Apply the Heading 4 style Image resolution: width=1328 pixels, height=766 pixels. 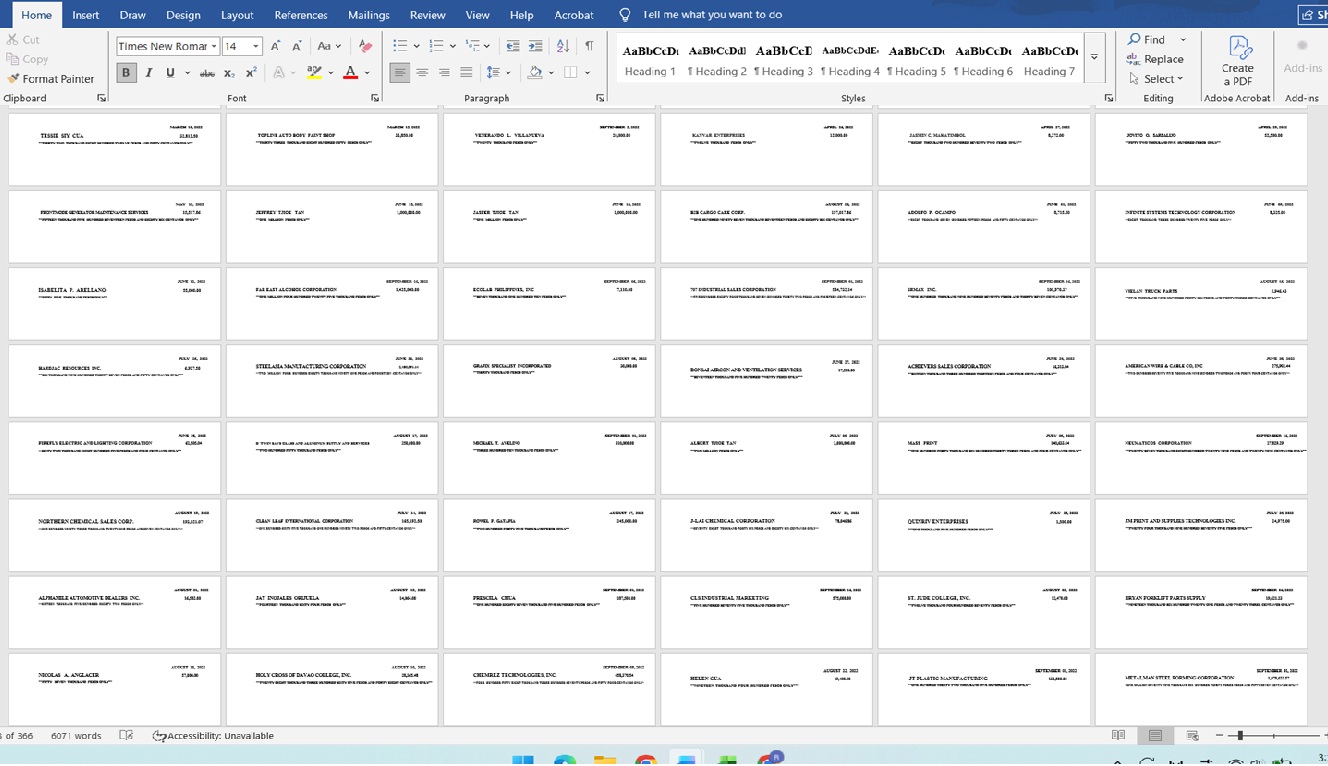850,60
